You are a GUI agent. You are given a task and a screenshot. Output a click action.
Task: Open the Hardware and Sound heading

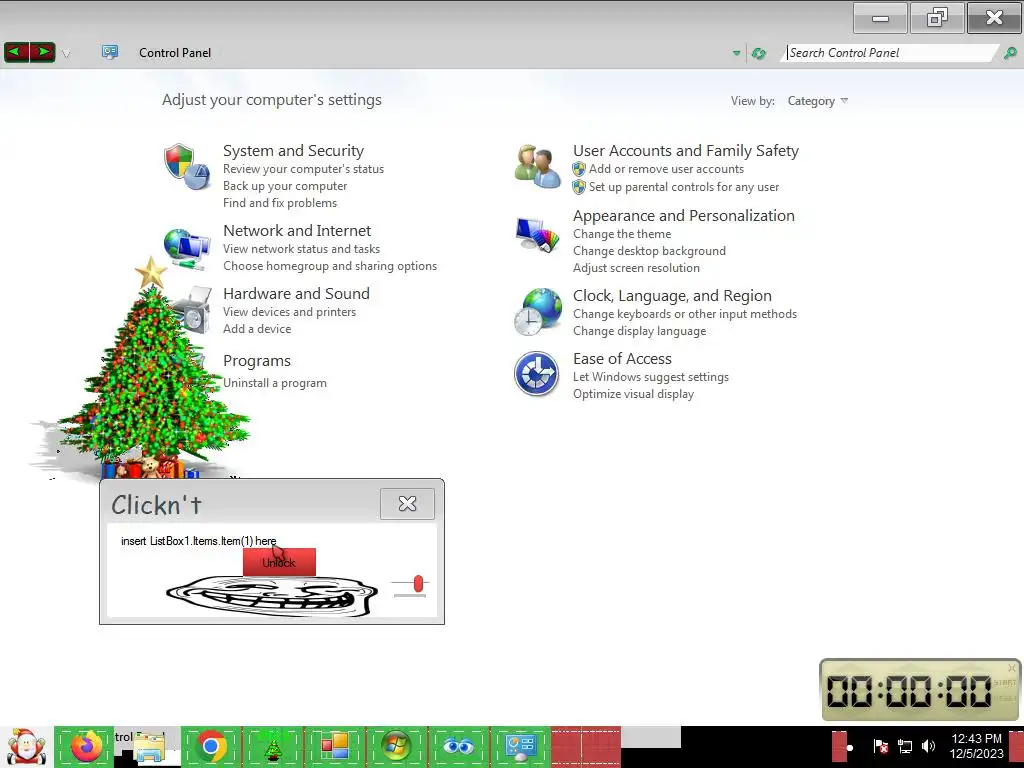click(x=296, y=294)
